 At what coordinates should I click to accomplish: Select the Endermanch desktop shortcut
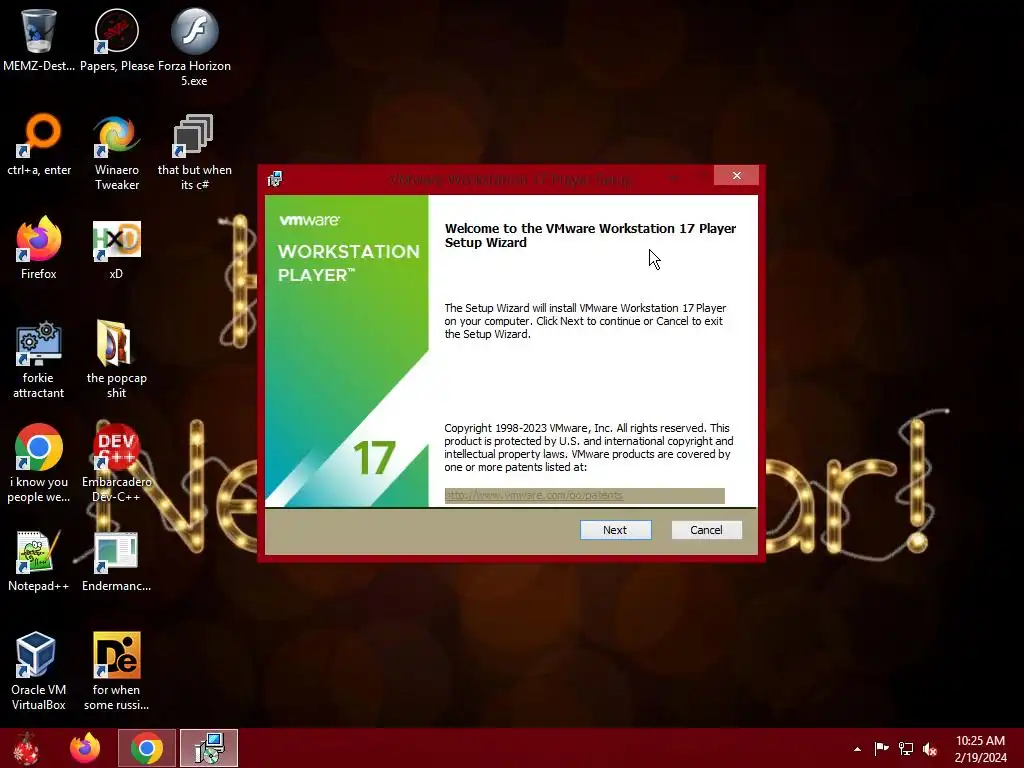pos(117,560)
